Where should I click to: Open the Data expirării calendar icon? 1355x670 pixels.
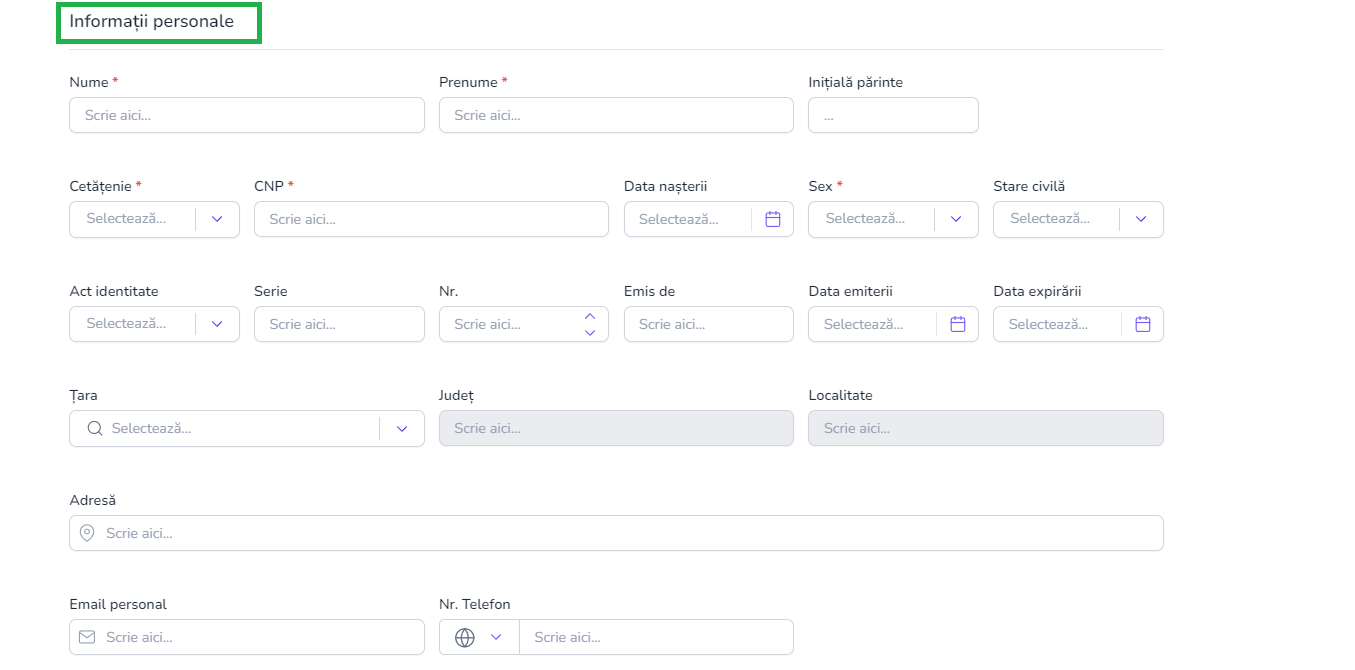[x=1142, y=324]
